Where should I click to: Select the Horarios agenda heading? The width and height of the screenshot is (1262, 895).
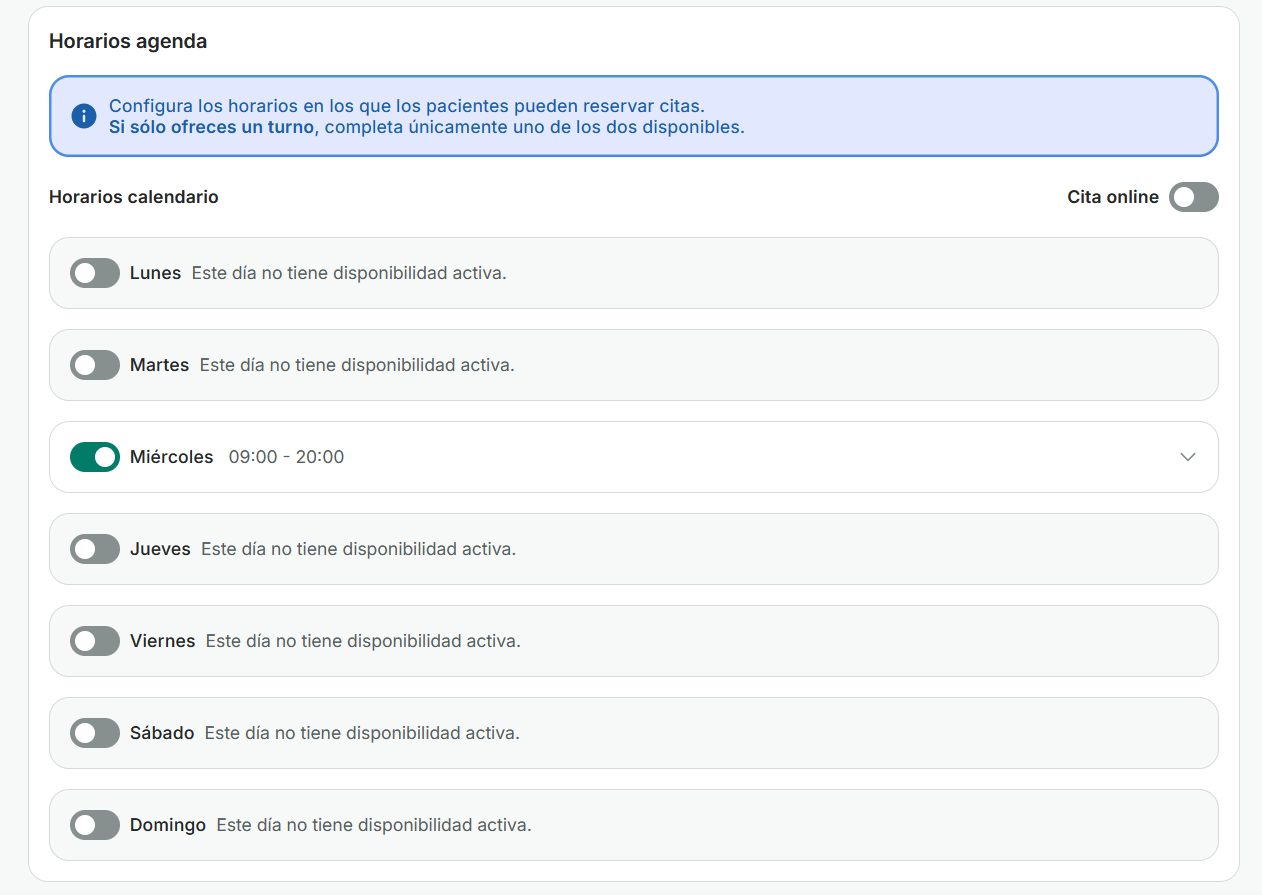pyautogui.click(x=128, y=41)
